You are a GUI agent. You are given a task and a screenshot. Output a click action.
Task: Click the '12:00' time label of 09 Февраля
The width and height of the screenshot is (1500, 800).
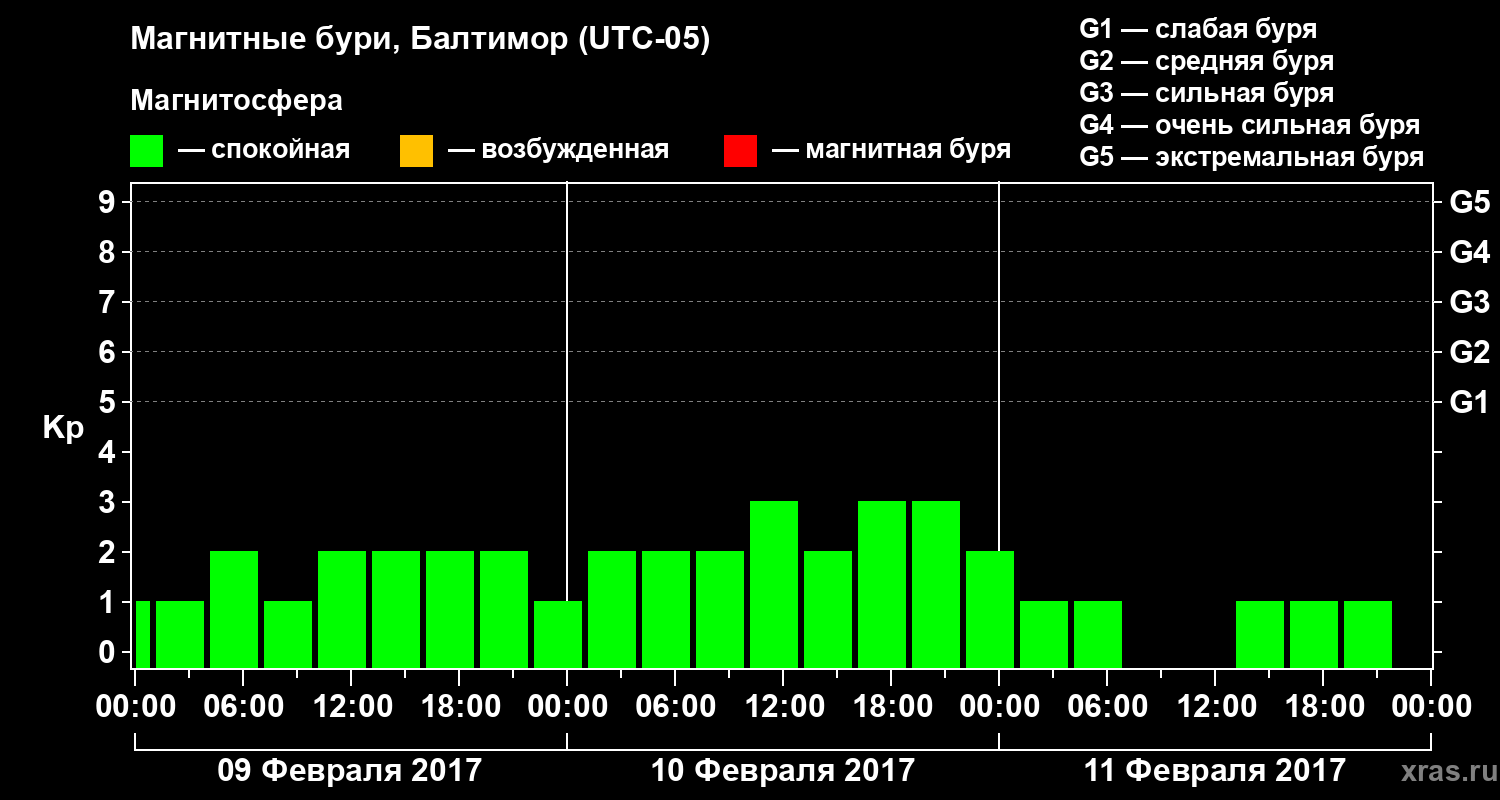(x=351, y=707)
